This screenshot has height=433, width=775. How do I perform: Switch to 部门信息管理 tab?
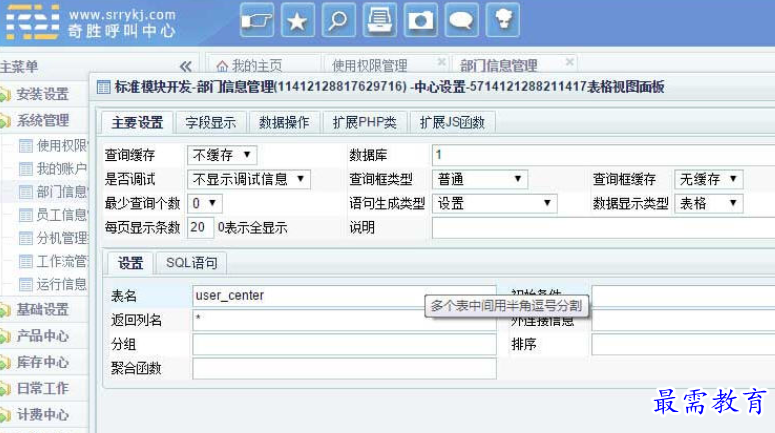[498, 66]
